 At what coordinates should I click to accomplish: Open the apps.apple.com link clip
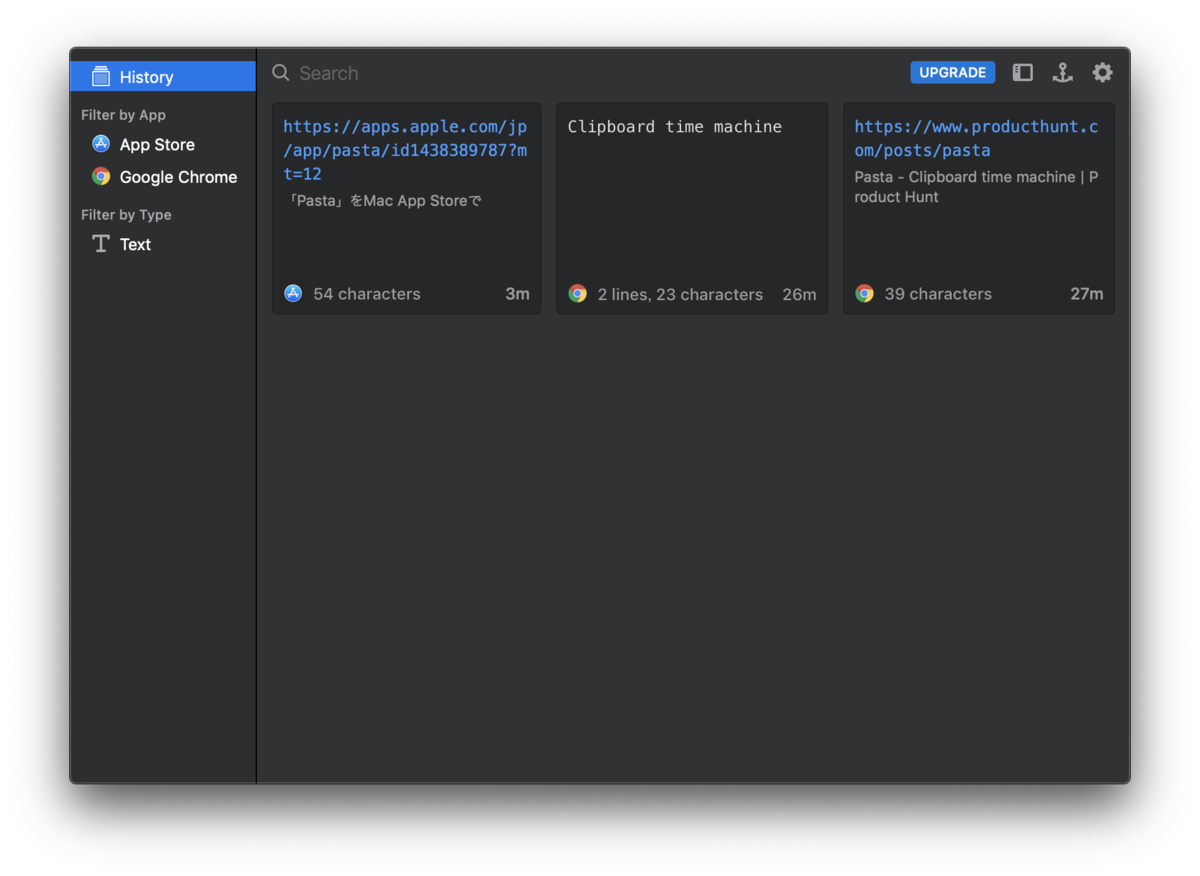[x=405, y=150]
